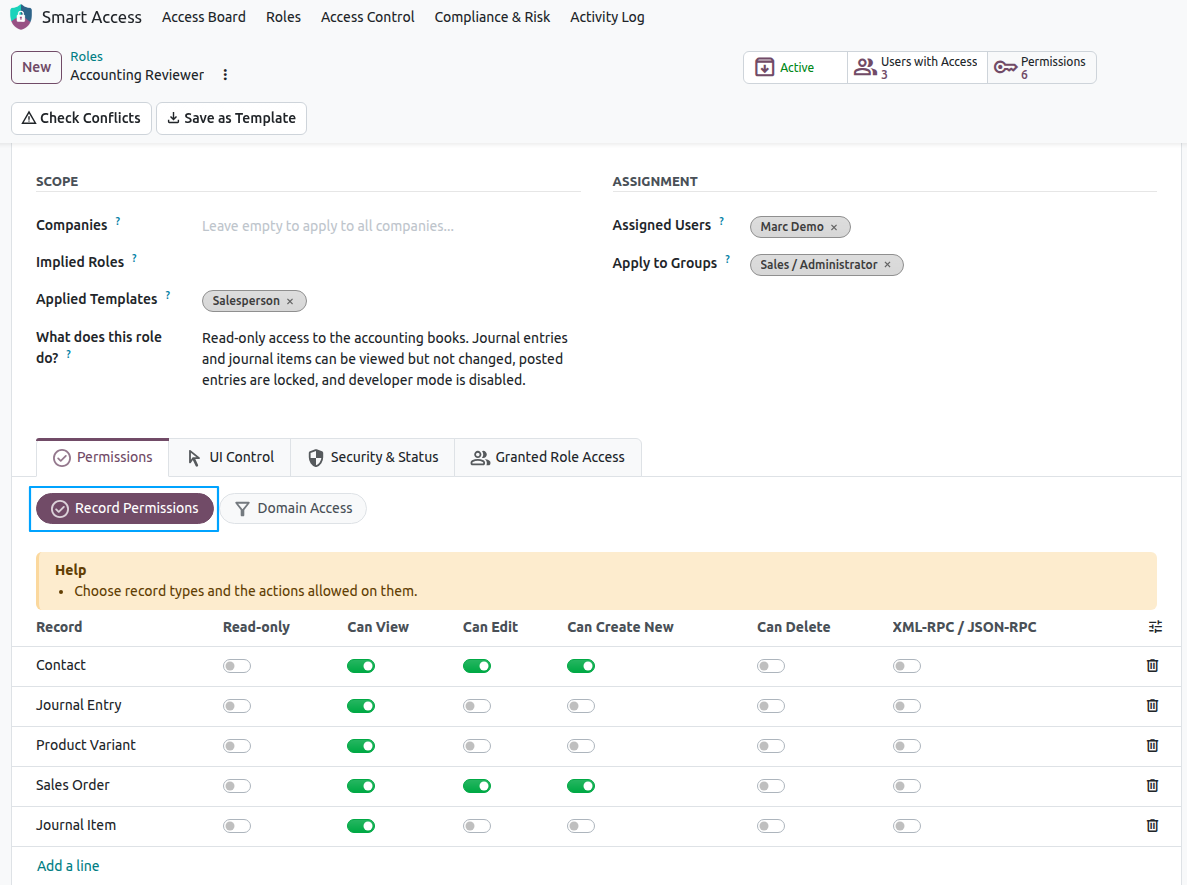Run Check Conflicts
1187x885 pixels.
(x=82, y=118)
